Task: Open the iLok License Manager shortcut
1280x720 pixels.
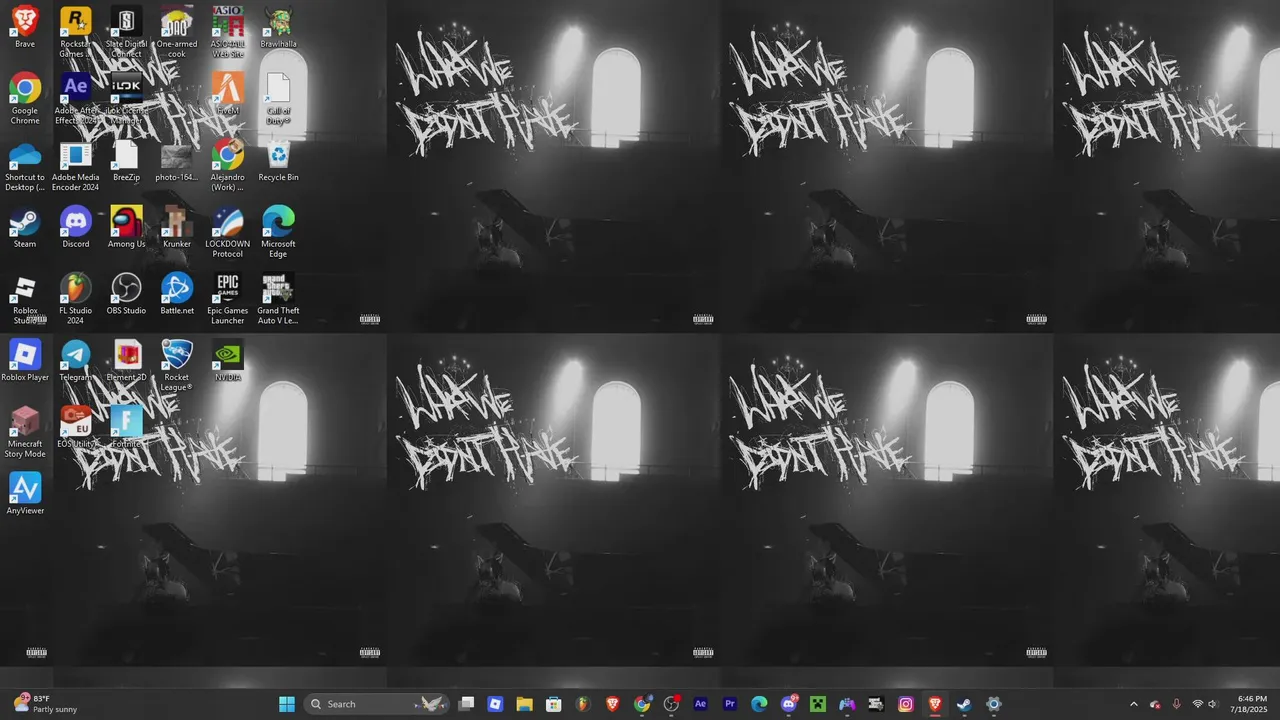Action: tap(126, 98)
